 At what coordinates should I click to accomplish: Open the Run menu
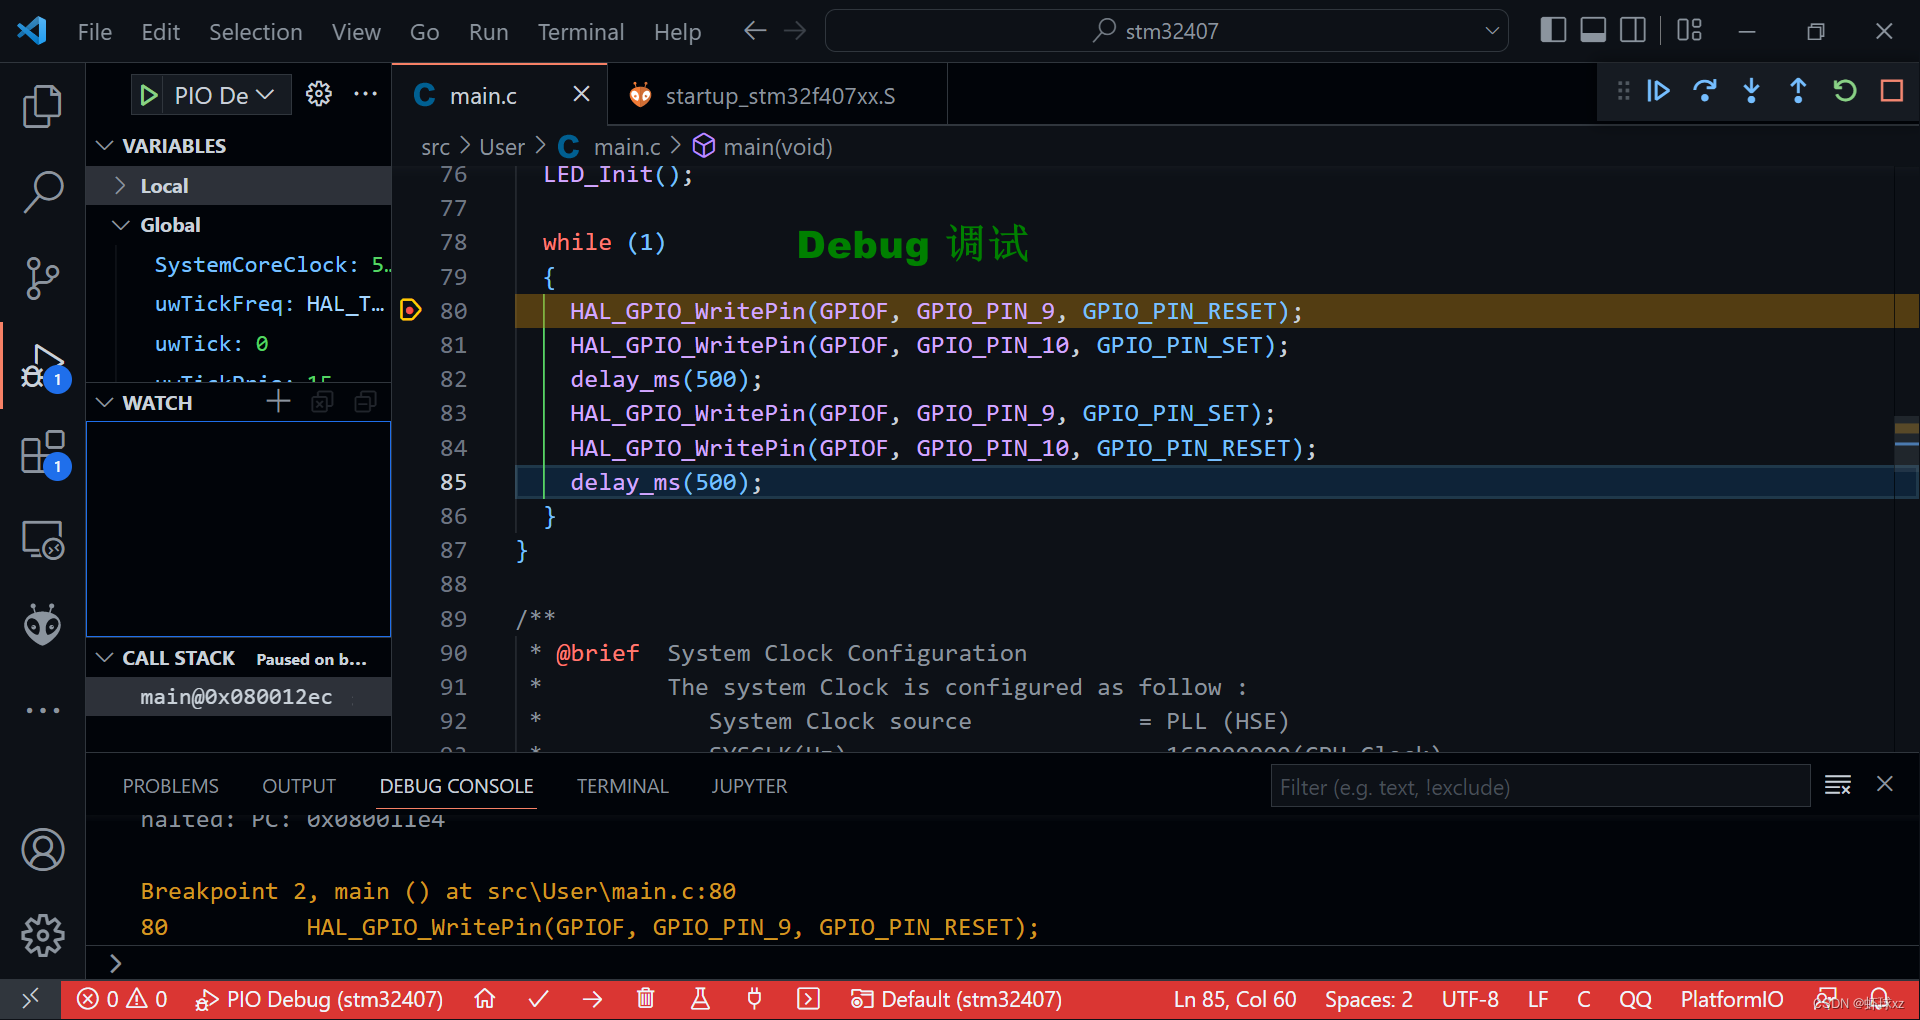point(488,32)
